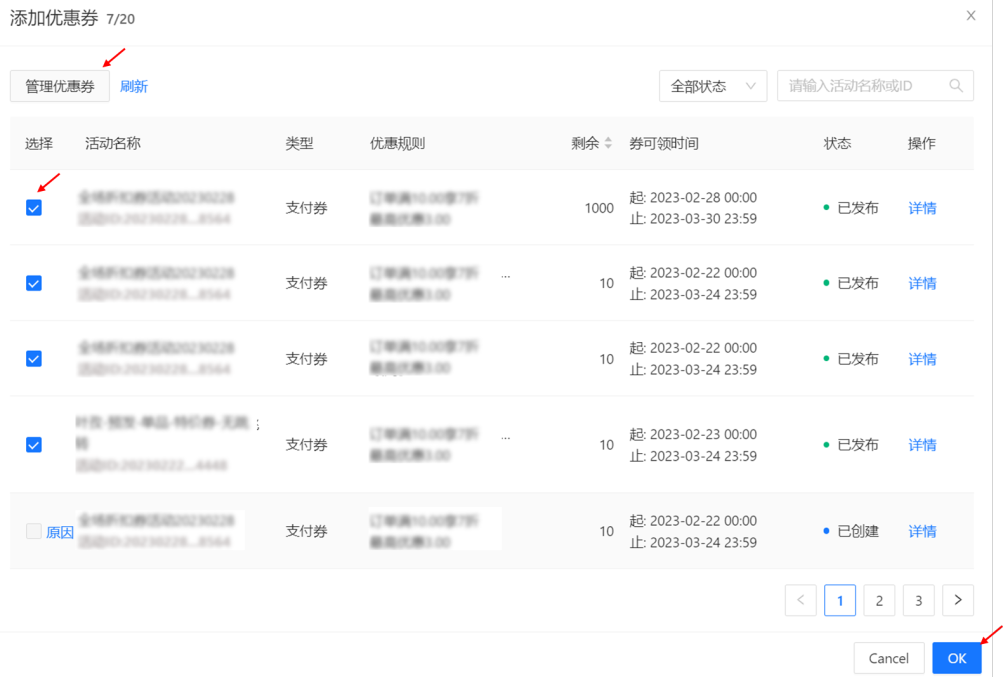This screenshot has width=1003, height=677.
Task: Select pagination page 1
Action: (x=840, y=600)
